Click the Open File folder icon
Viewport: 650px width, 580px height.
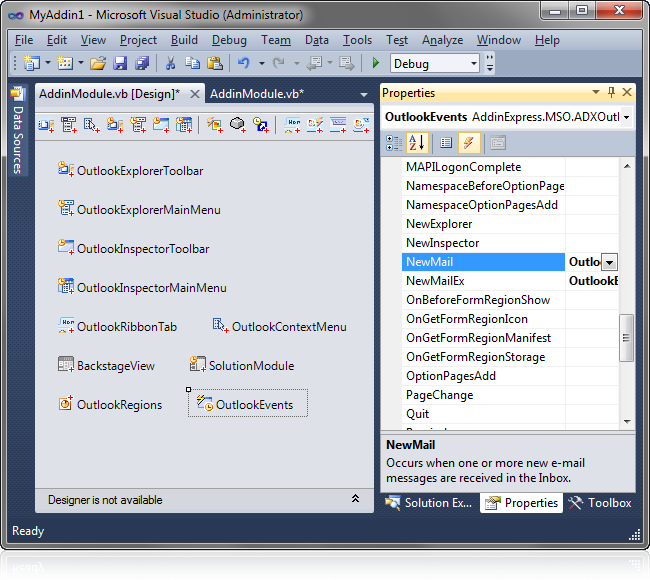98,63
